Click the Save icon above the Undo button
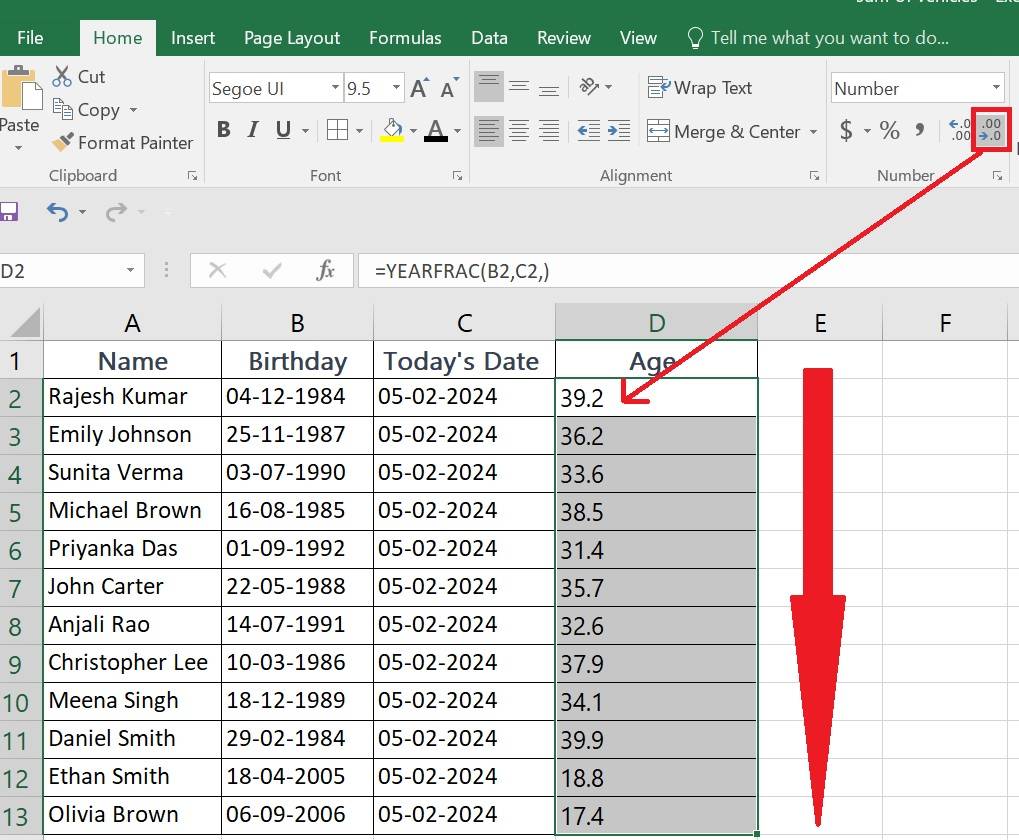Image resolution: width=1019 pixels, height=840 pixels. (12, 210)
